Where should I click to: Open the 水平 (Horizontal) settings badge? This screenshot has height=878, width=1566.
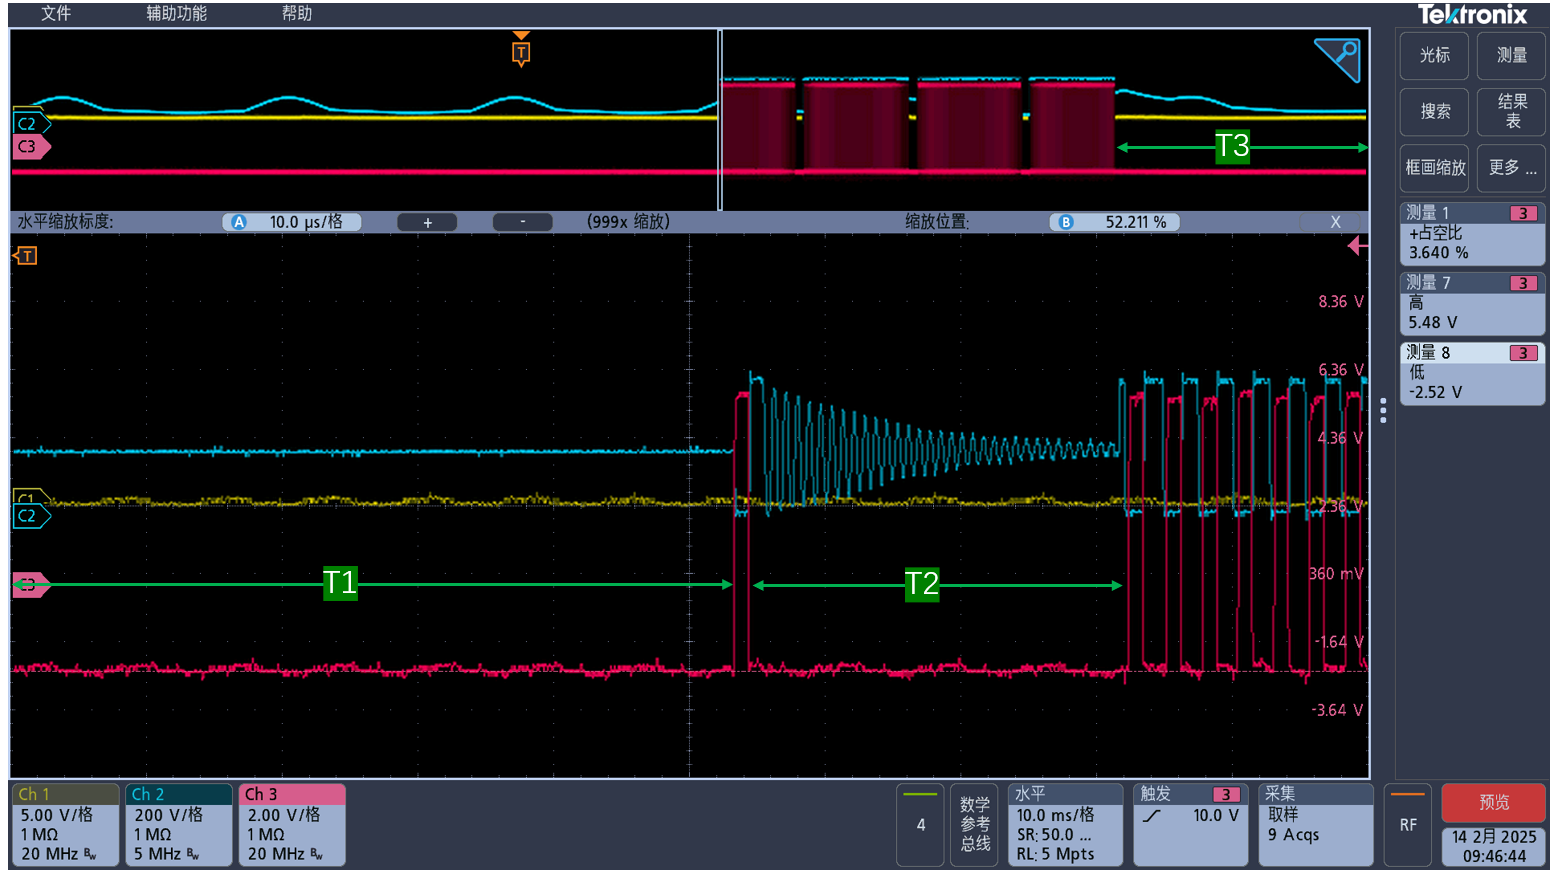click(x=1065, y=825)
